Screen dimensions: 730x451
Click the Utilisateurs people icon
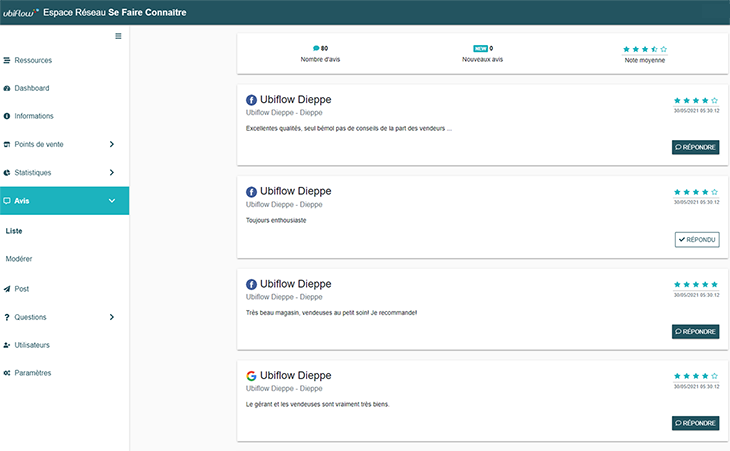pyautogui.click(x=7, y=345)
